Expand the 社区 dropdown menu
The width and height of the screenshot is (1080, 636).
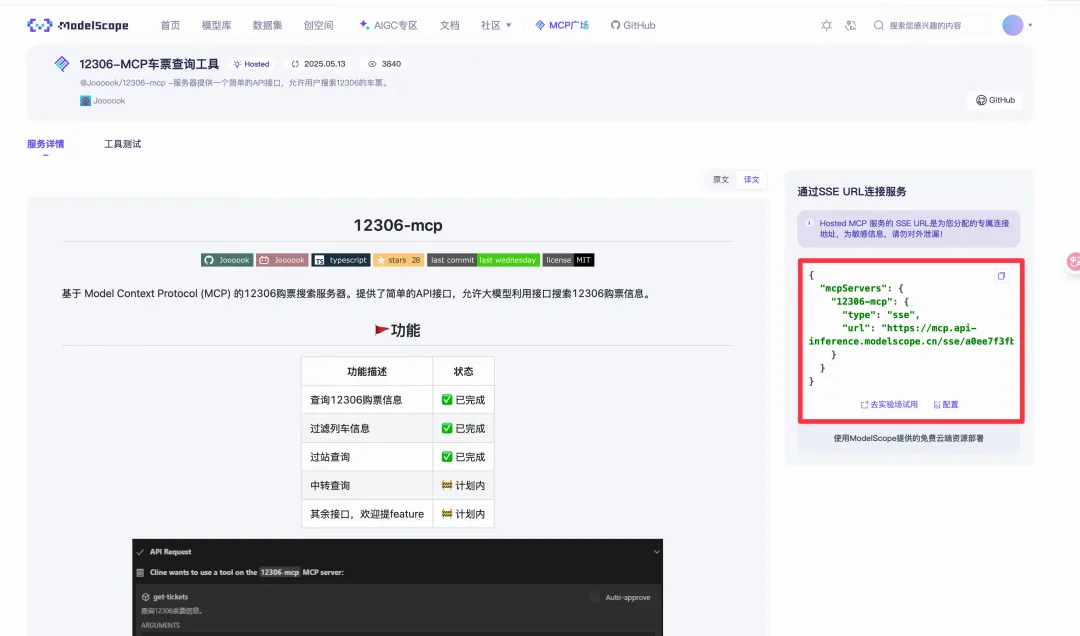point(496,25)
